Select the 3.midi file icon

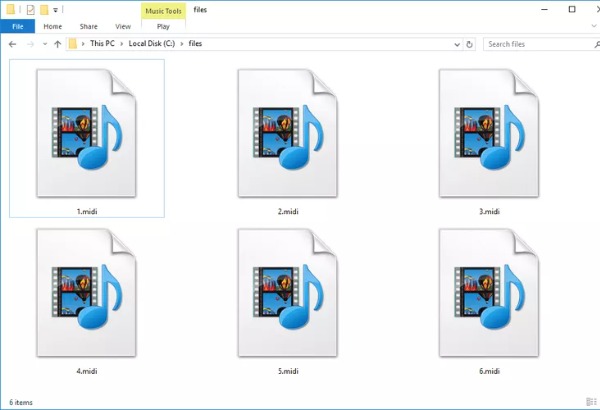pos(489,133)
